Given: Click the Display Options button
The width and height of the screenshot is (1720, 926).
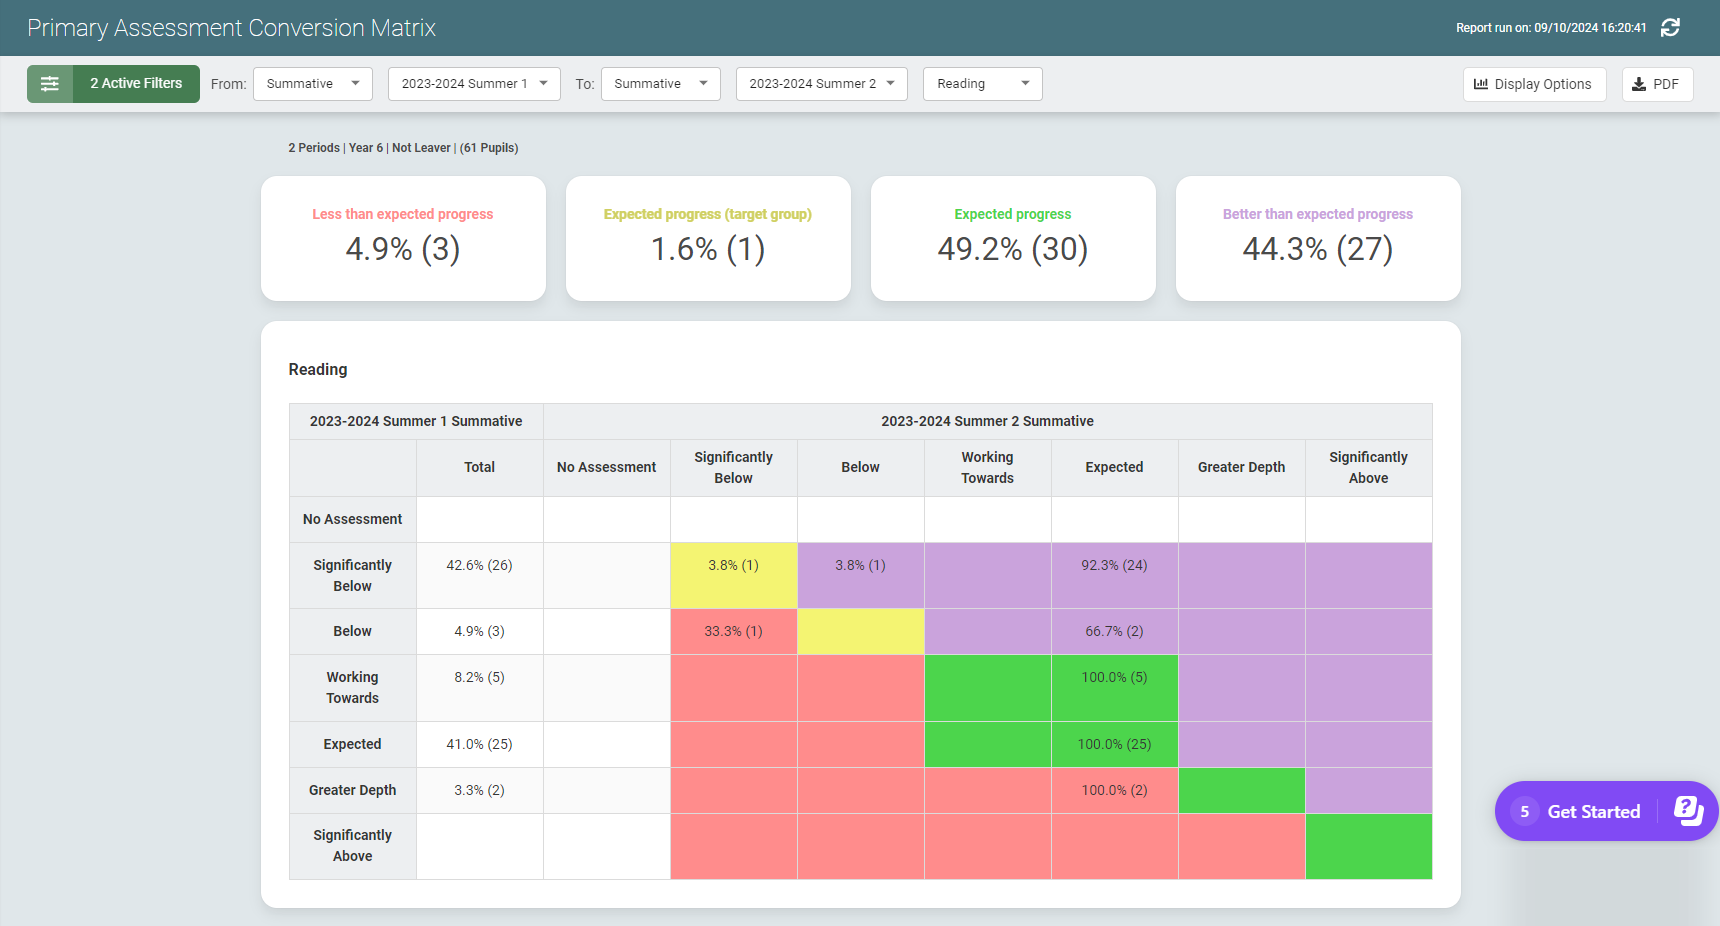Looking at the screenshot, I should [x=1534, y=84].
